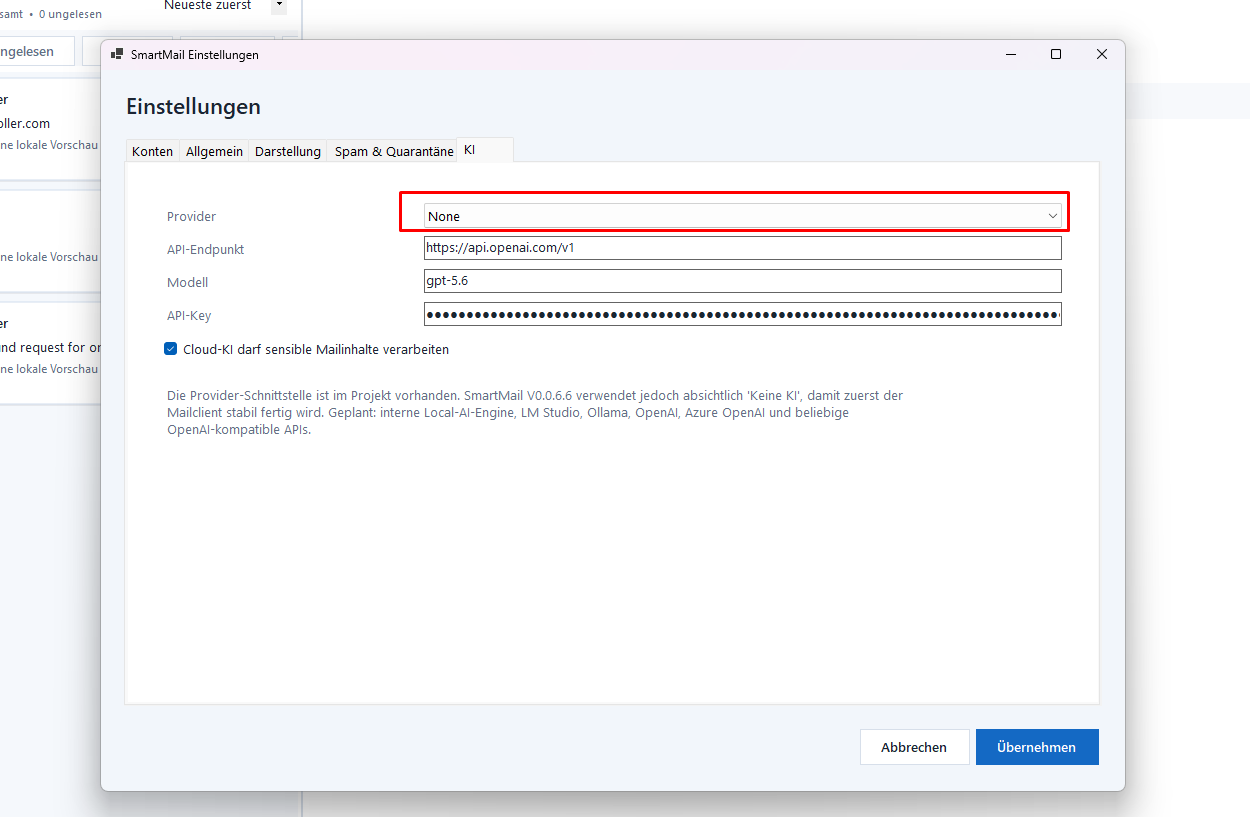This screenshot has width=1250, height=817.
Task: Switch to the Allgemein tab
Action: (x=214, y=152)
